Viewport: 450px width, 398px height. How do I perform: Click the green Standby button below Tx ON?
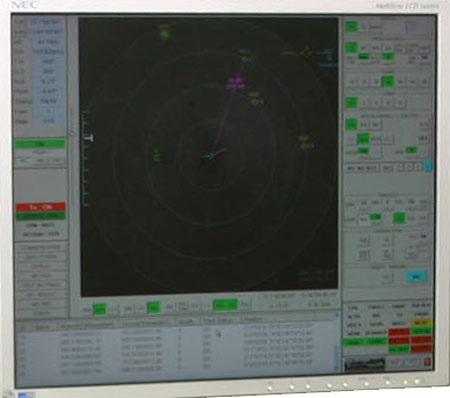point(40,216)
